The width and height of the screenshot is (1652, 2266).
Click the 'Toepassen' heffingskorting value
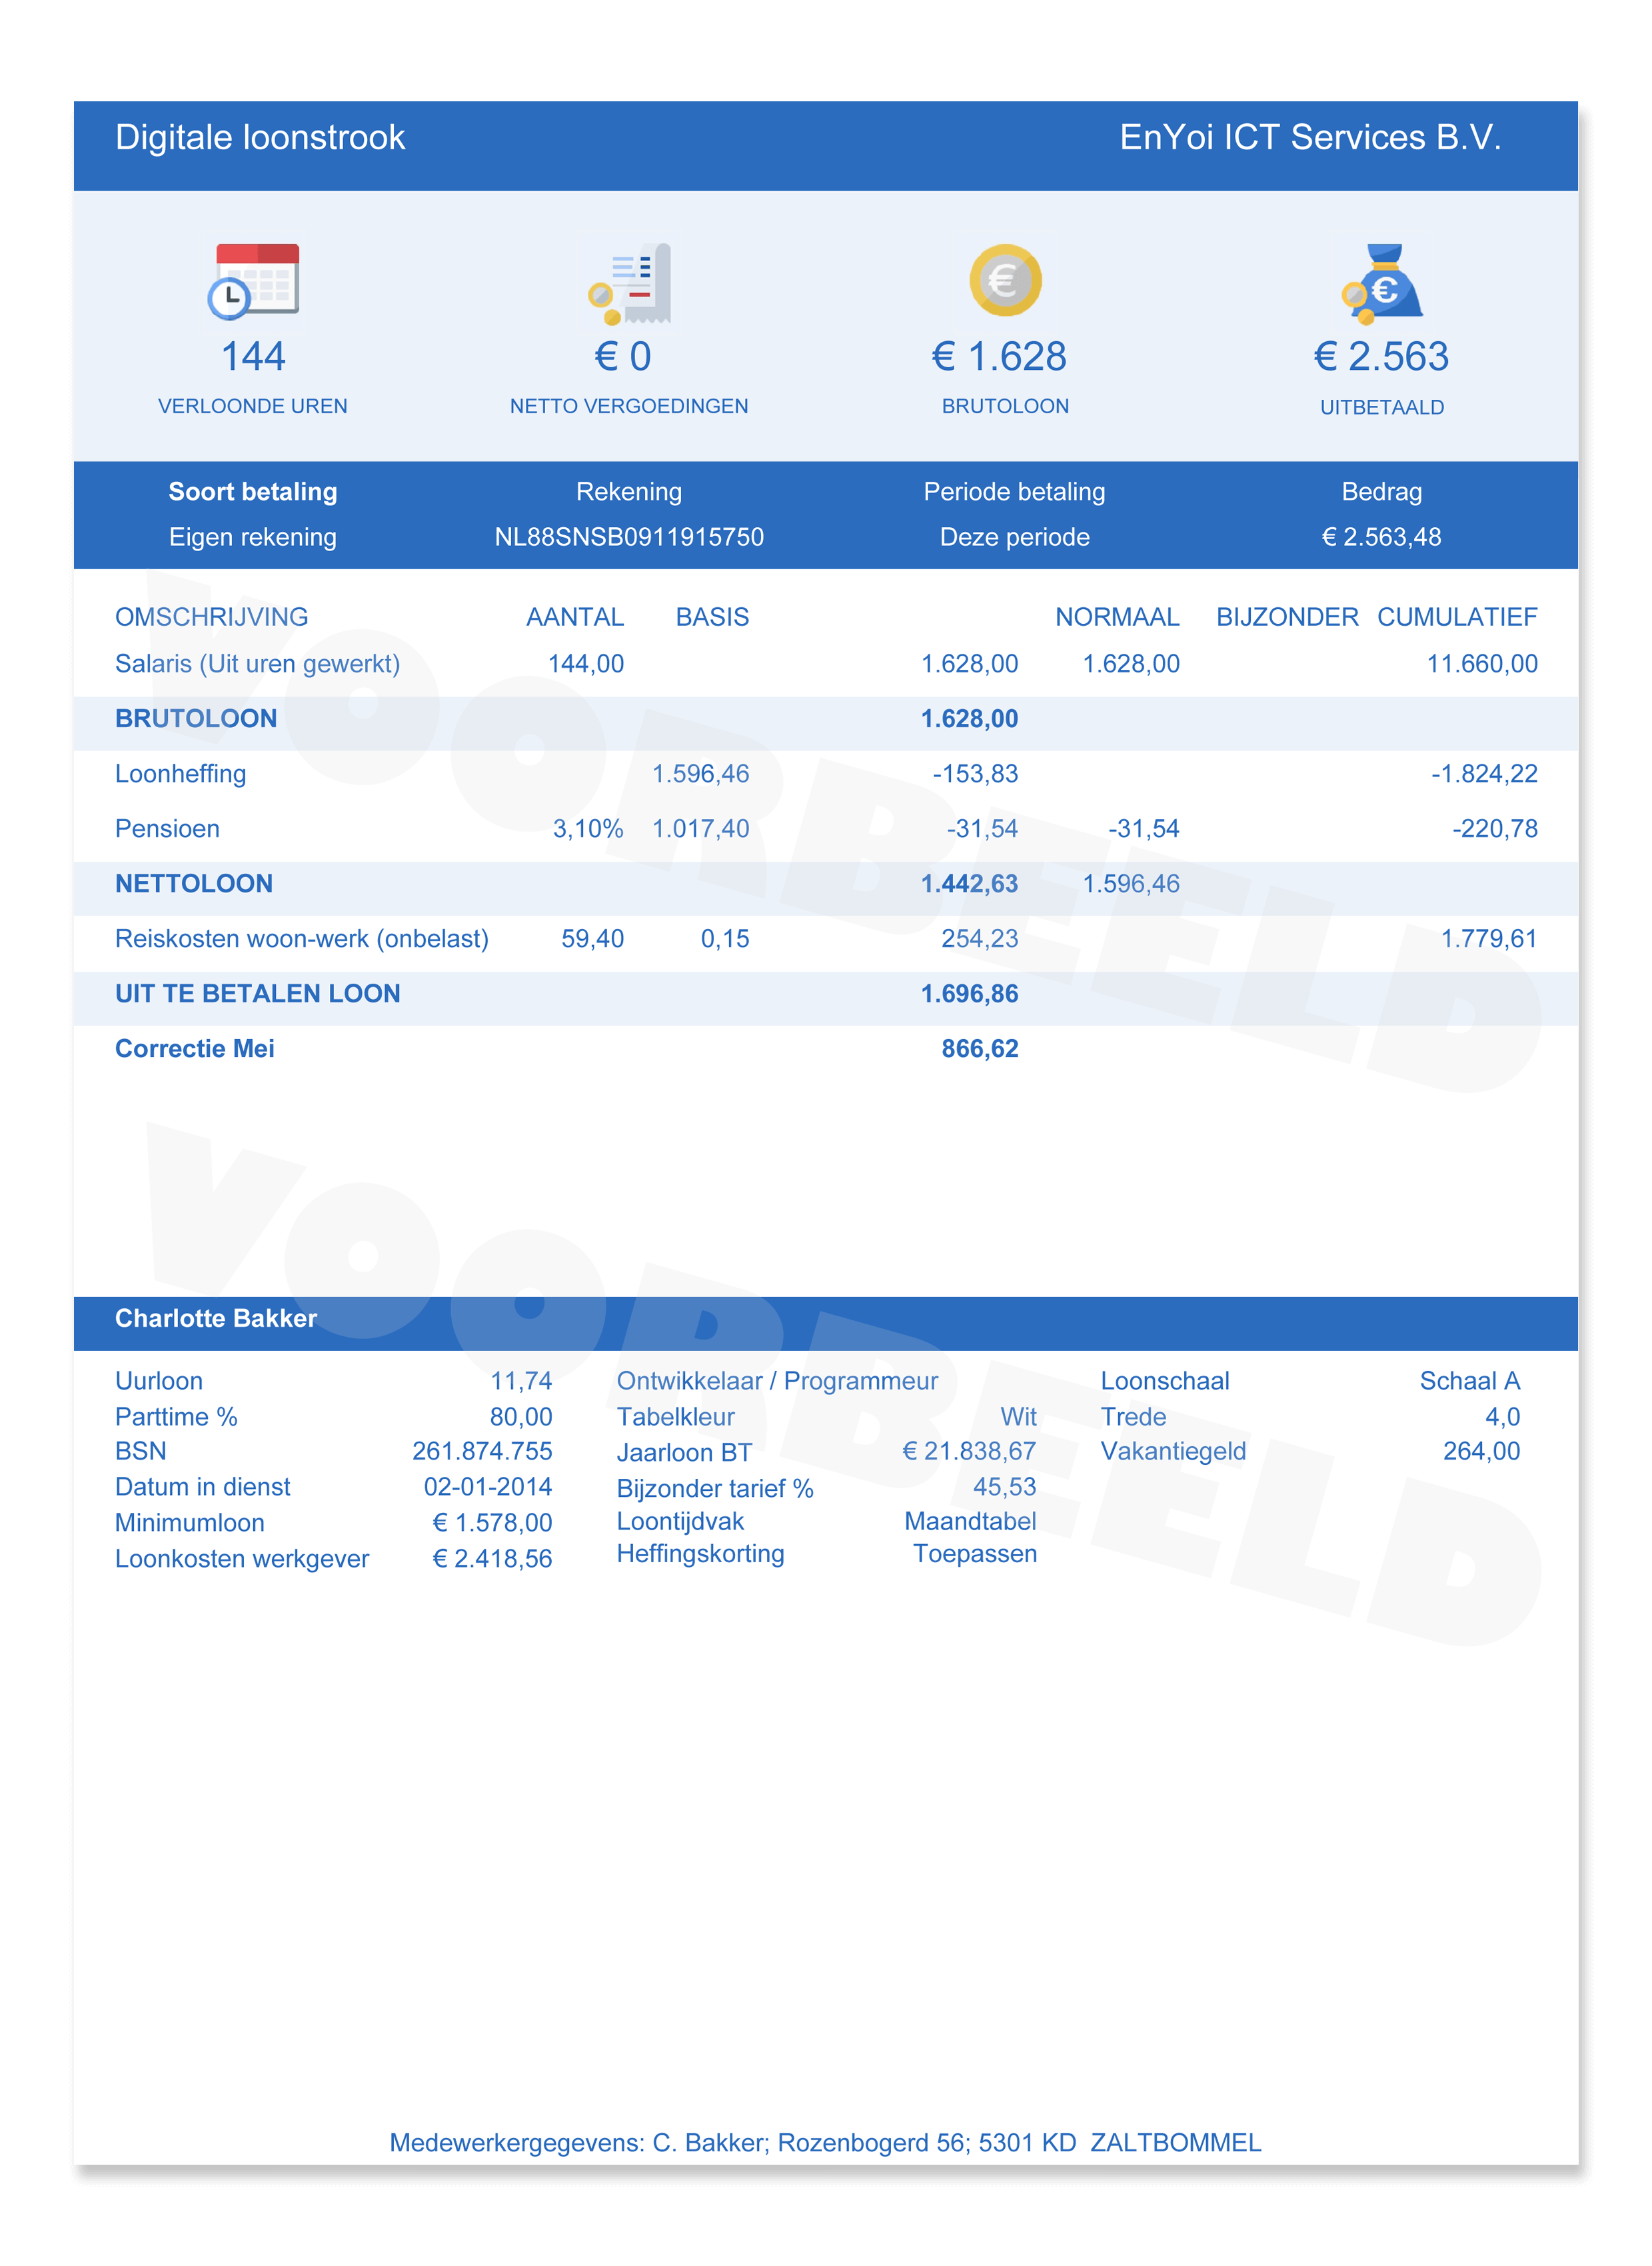[975, 1554]
